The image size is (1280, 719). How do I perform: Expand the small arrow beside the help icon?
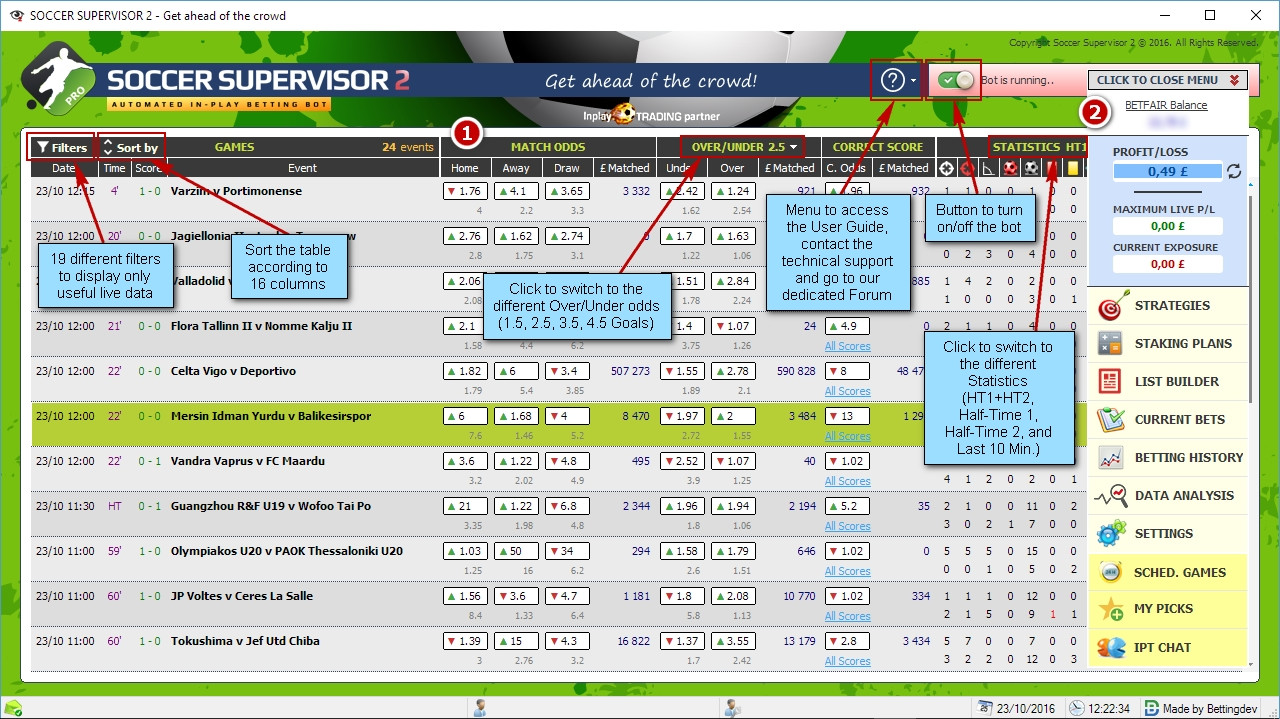[x=913, y=82]
